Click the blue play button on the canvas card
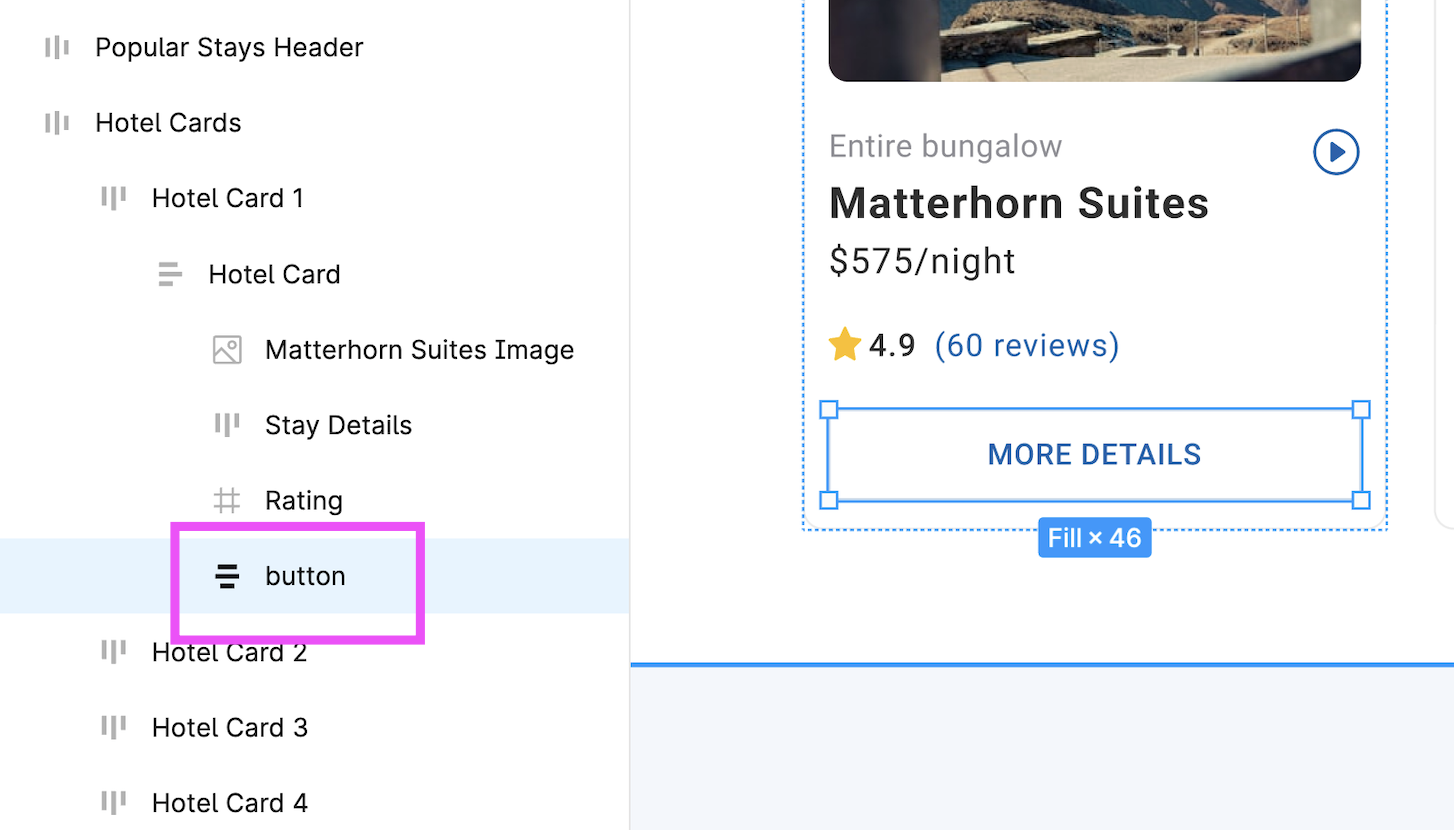The image size is (1454, 830). point(1336,151)
